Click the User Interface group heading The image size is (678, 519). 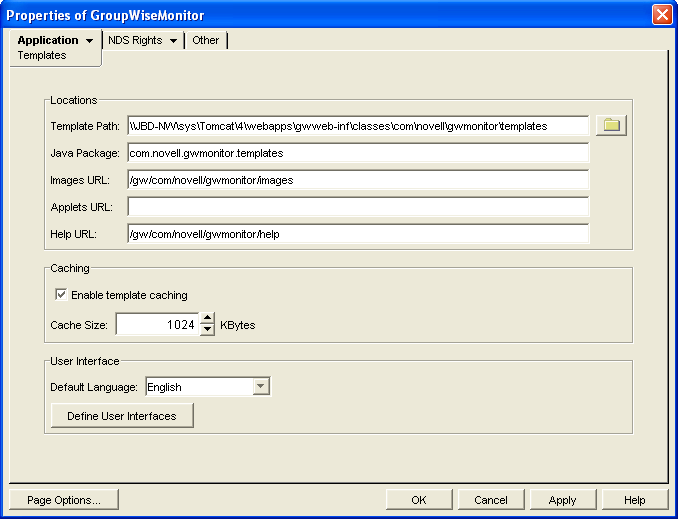click(x=85, y=361)
